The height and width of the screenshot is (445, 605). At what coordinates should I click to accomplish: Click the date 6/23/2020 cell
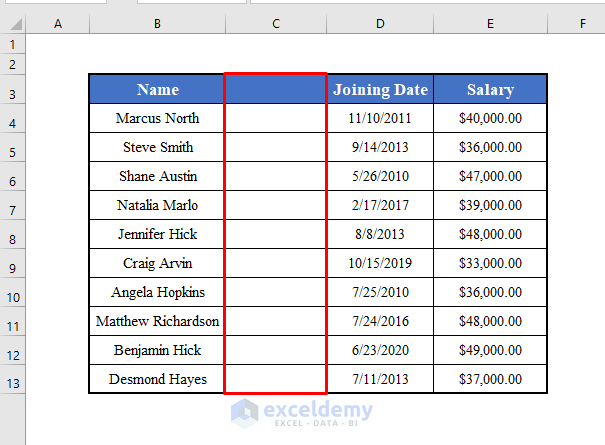[x=380, y=350]
